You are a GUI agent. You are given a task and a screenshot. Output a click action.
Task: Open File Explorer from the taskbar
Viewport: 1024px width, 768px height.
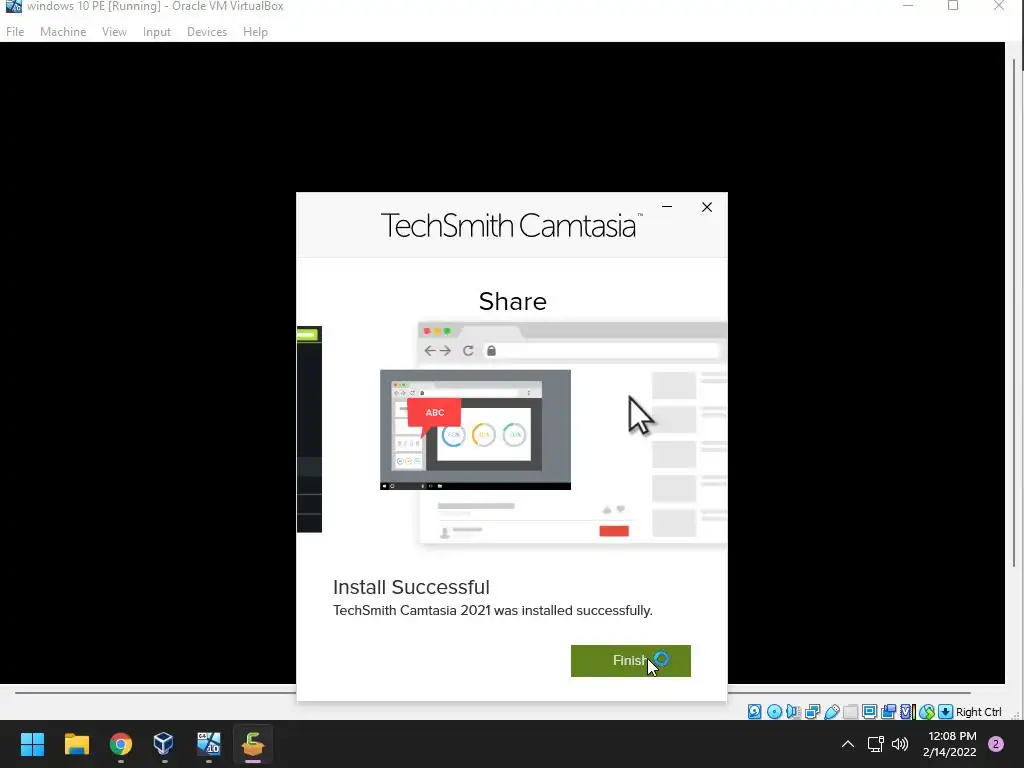(x=76, y=744)
